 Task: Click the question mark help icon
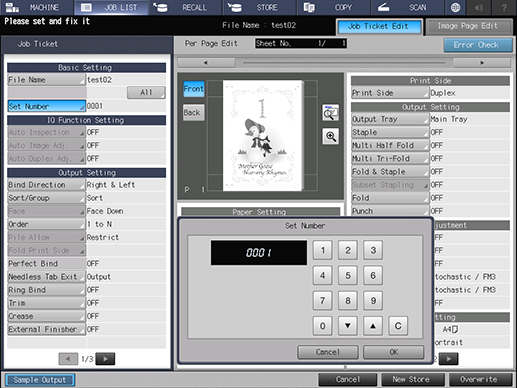click(x=504, y=7)
